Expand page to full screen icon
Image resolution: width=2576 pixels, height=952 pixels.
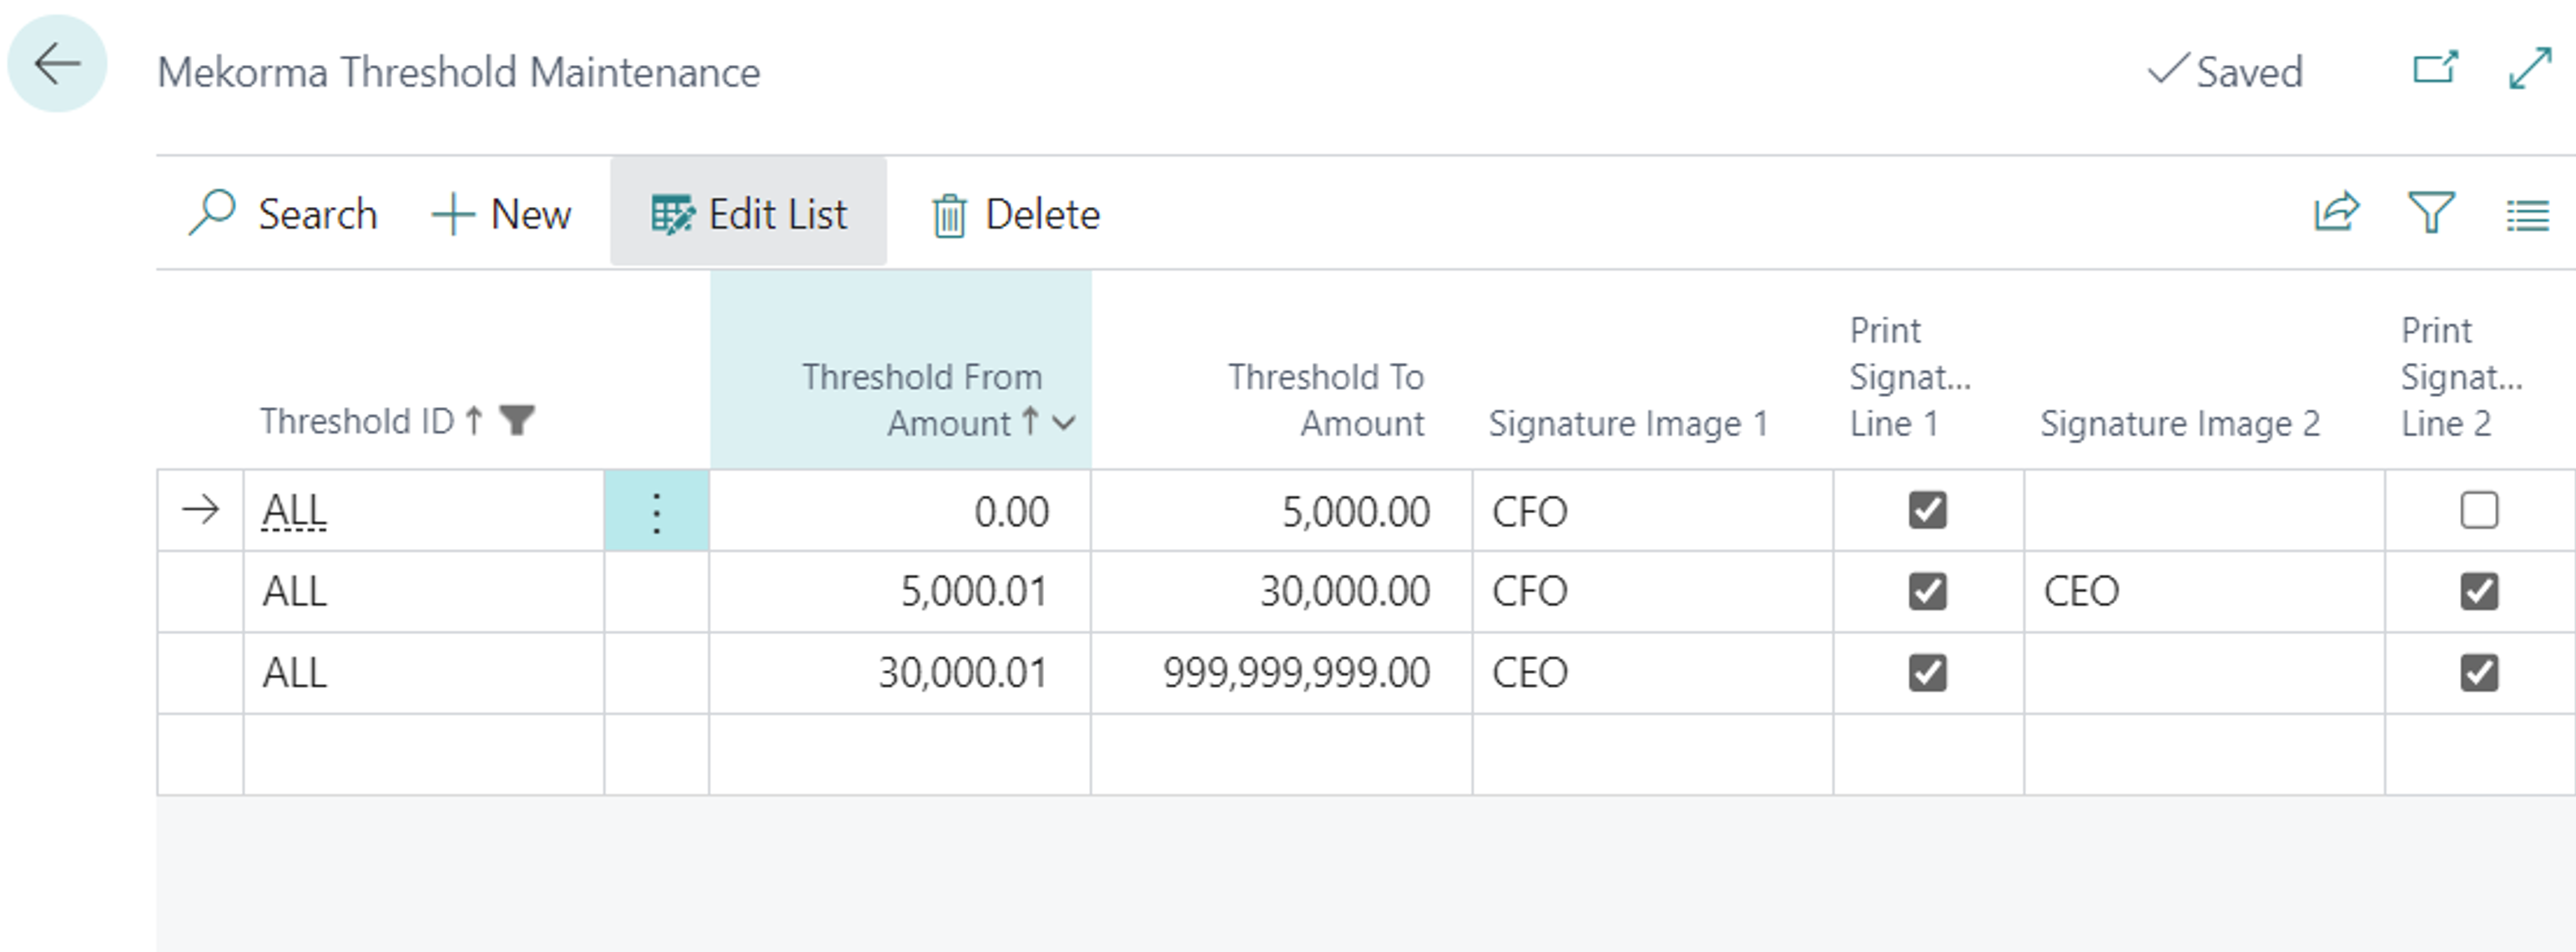pos(2530,68)
